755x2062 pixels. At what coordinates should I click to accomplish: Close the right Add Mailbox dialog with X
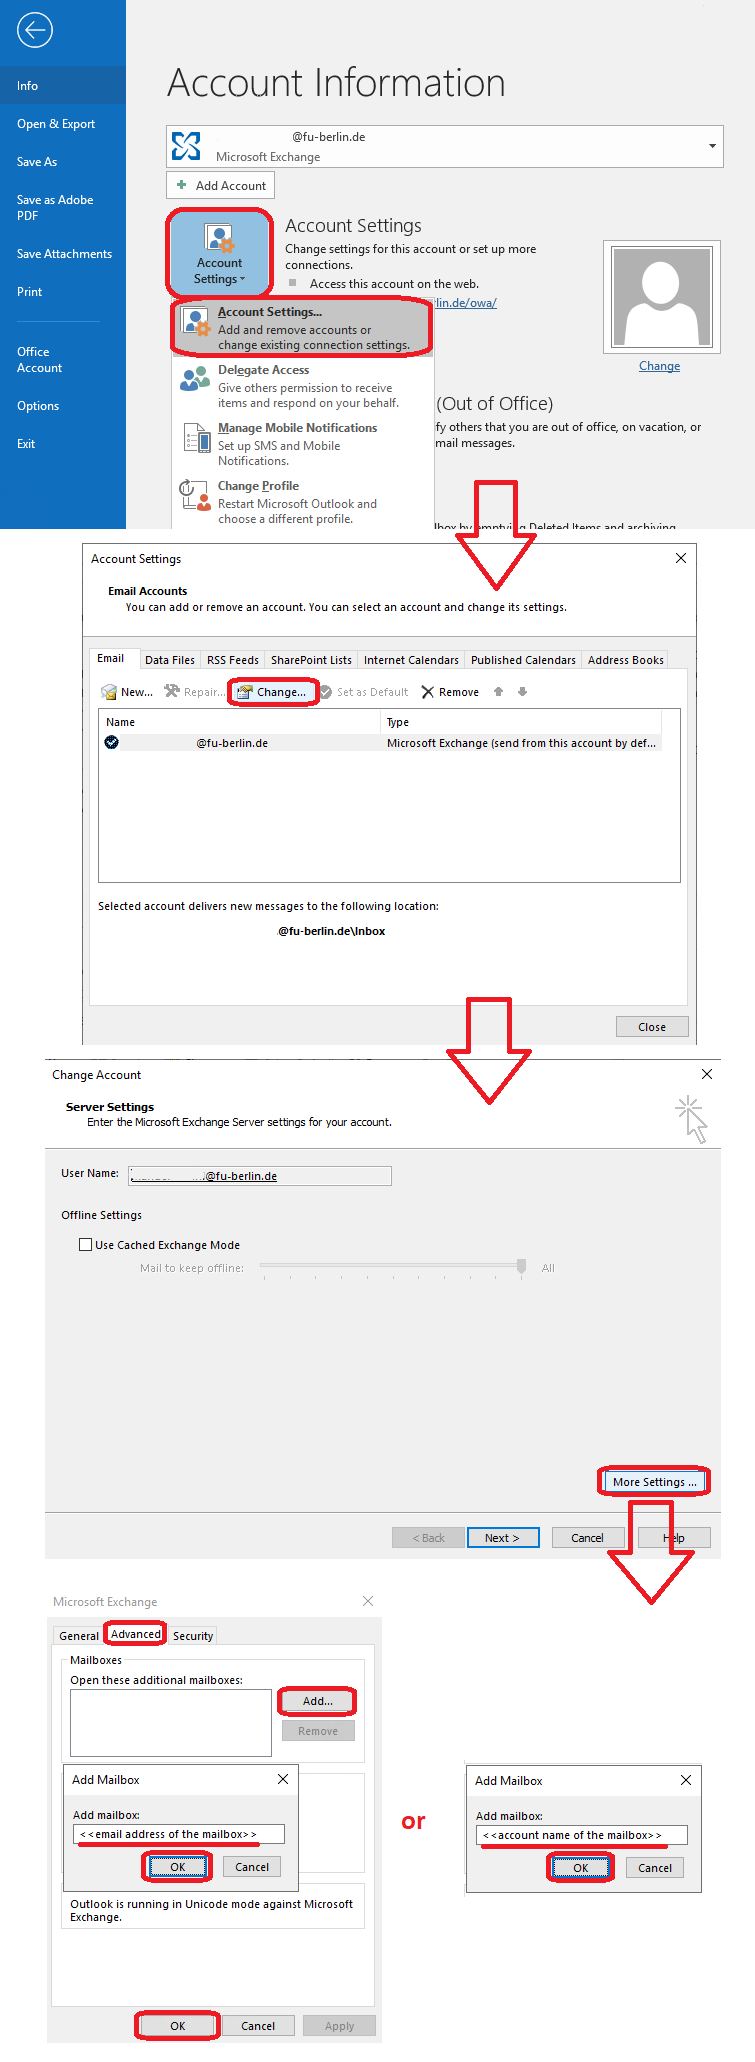pyautogui.click(x=686, y=1780)
